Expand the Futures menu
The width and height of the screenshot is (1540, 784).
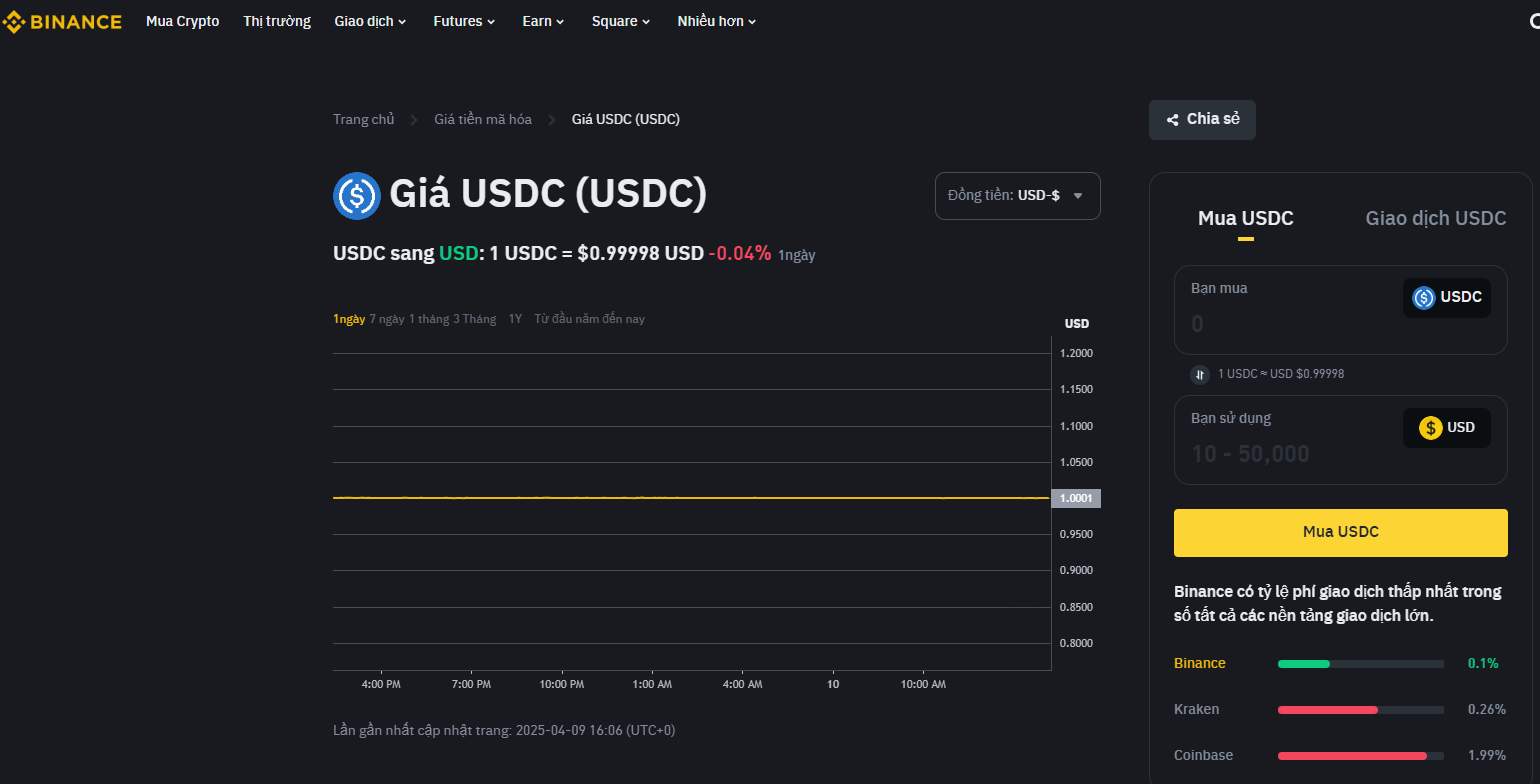tap(465, 21)
